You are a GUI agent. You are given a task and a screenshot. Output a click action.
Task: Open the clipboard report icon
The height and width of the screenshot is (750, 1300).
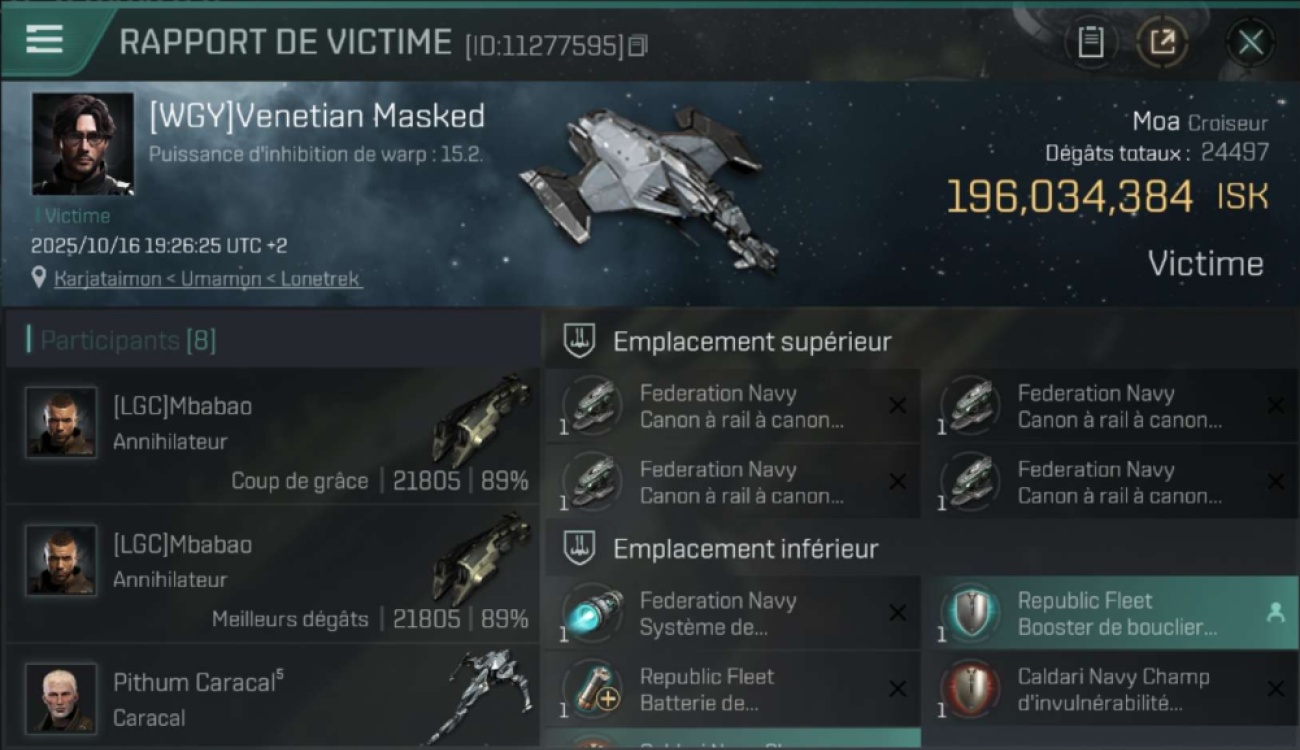1091,42
